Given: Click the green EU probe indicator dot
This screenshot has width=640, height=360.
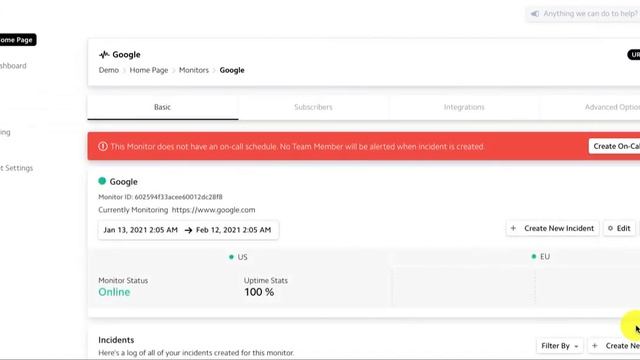Looking at the screenshot, I should (x=533, y=256).
